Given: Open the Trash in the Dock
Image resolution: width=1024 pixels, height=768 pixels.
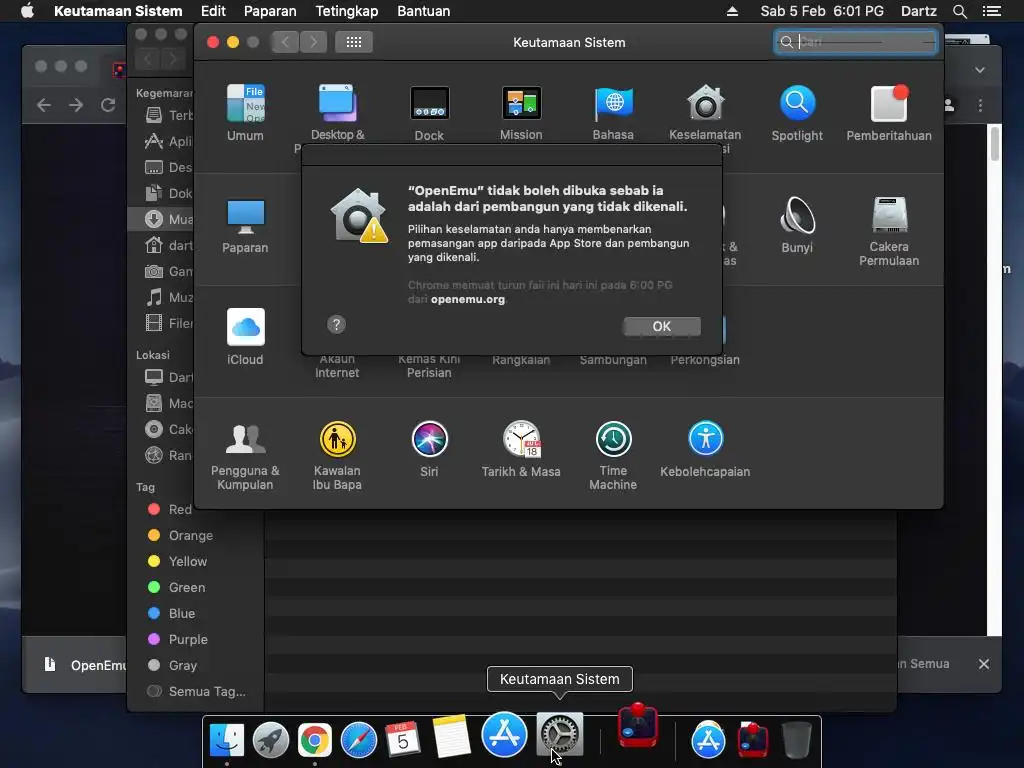Looking at the screenshot, I should [x=796, y=740].
